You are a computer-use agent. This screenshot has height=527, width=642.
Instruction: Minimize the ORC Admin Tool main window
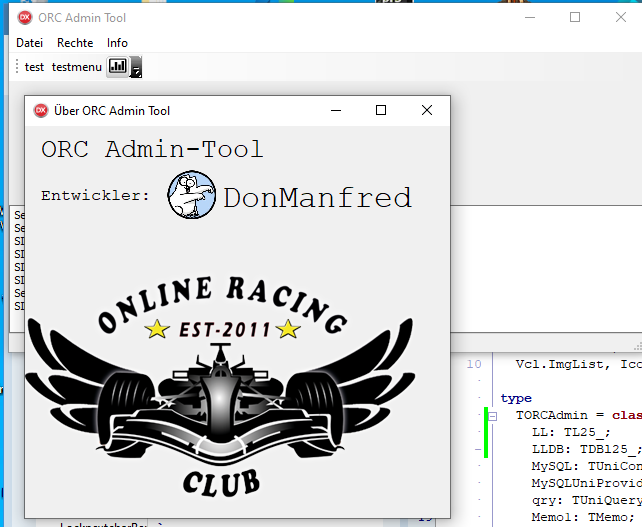tap(529, 17)
